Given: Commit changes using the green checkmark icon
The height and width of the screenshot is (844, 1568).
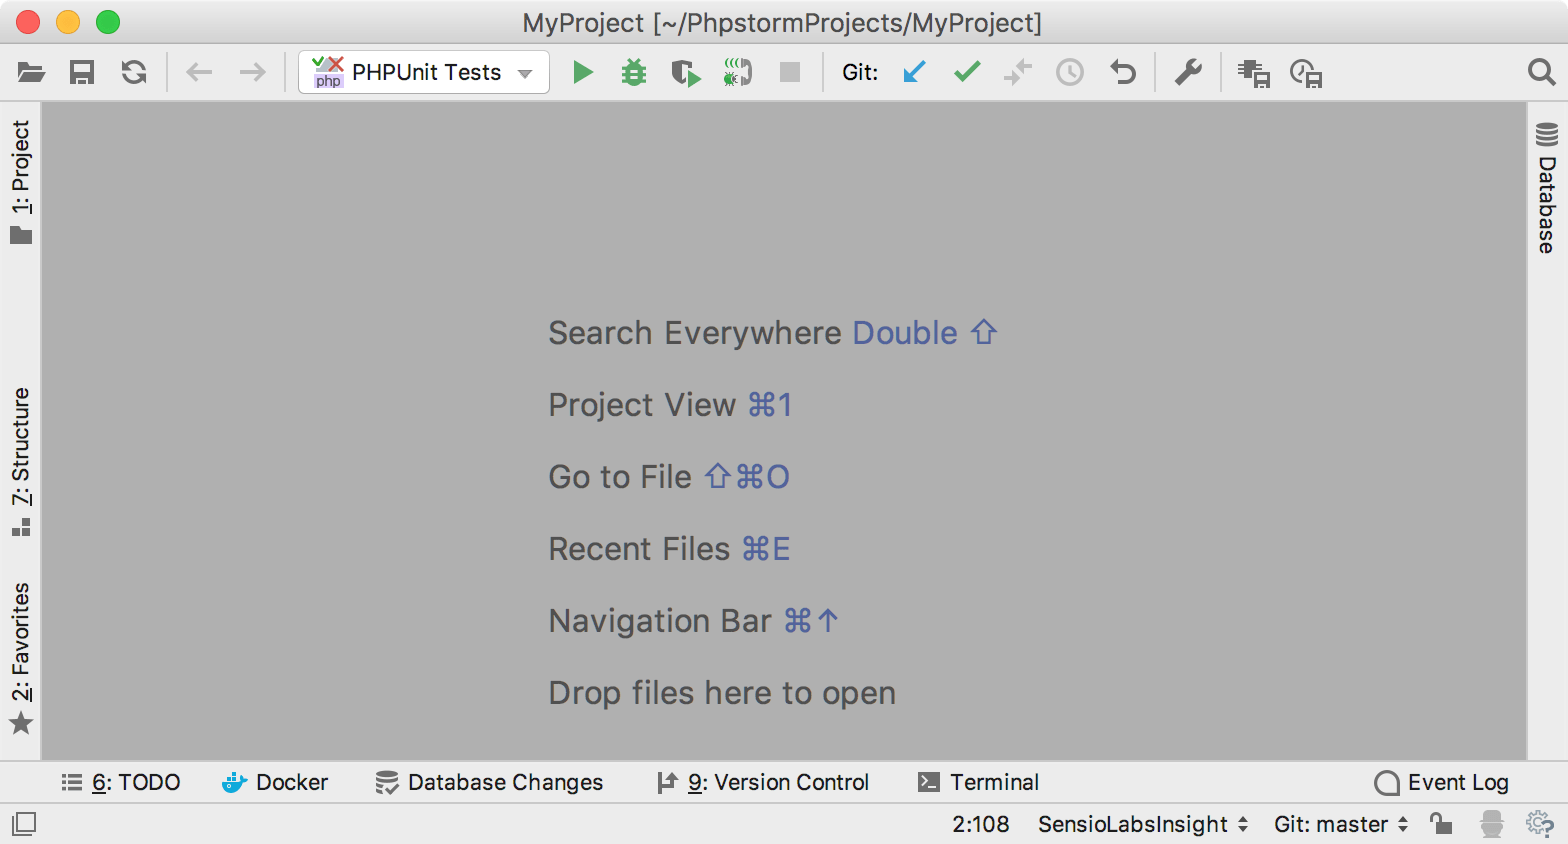Looking at the screenshot, I should (x=967, y=72).
